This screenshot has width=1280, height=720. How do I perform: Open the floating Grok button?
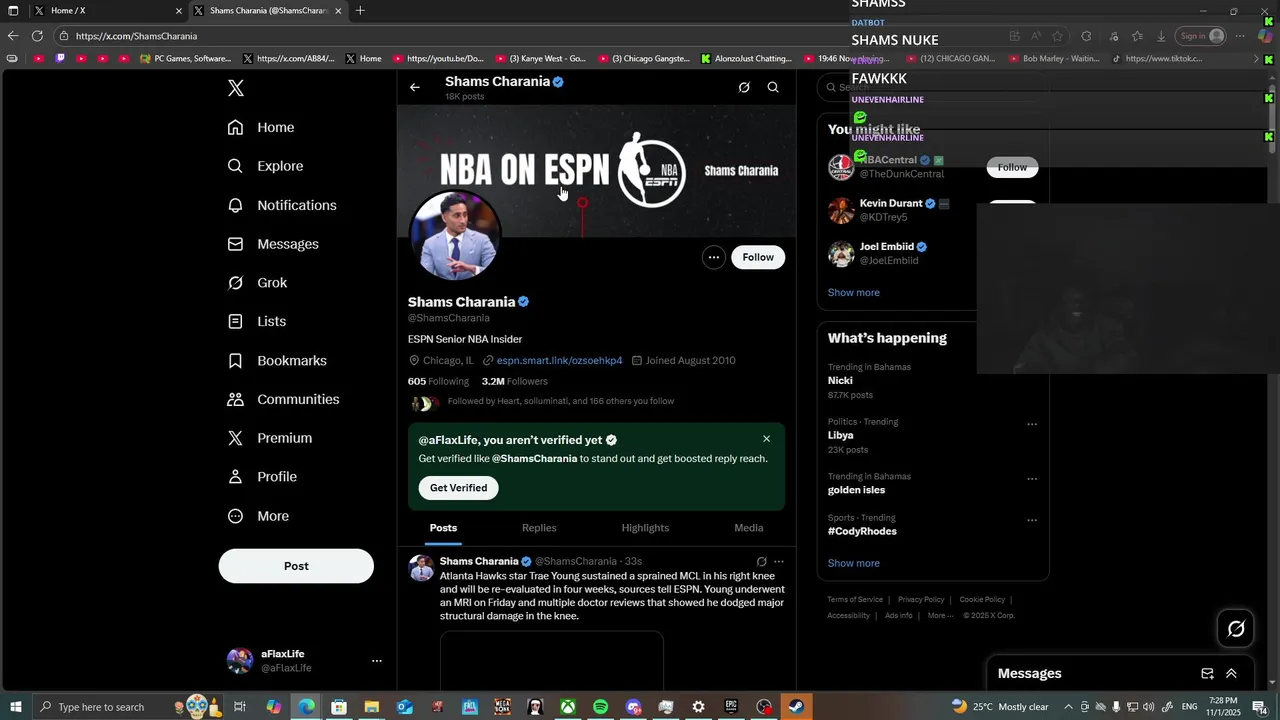tap(1236, 628)
